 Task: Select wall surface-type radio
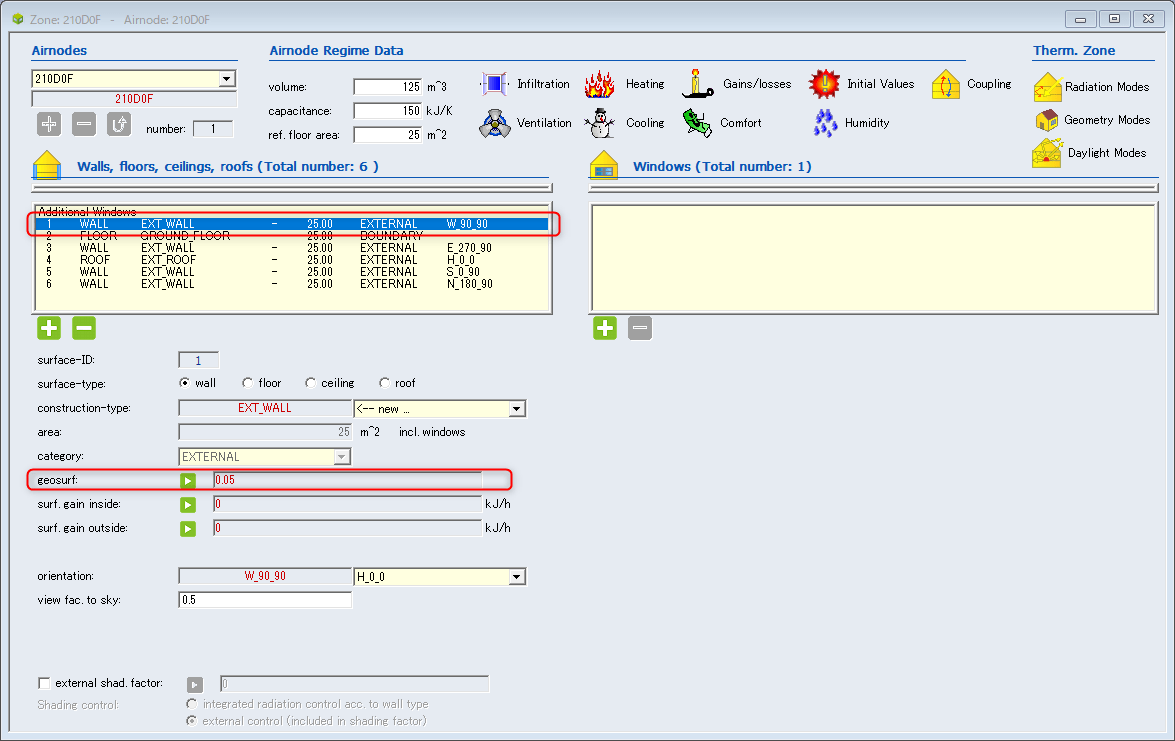(x=184, y=383)
